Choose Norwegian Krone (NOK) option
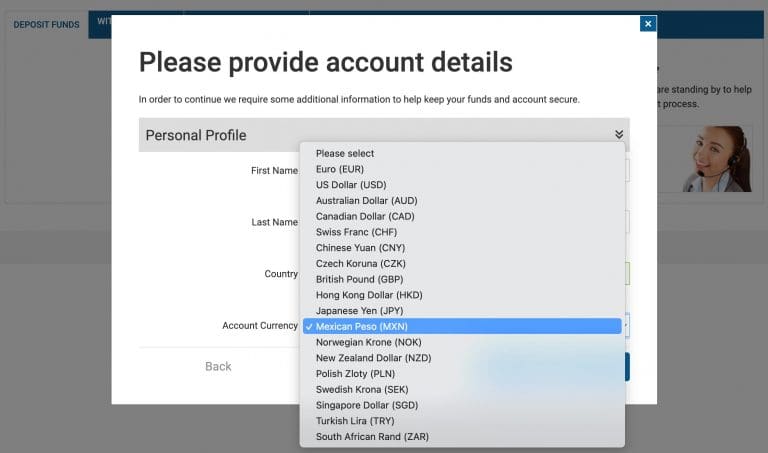 click(462, 342)
